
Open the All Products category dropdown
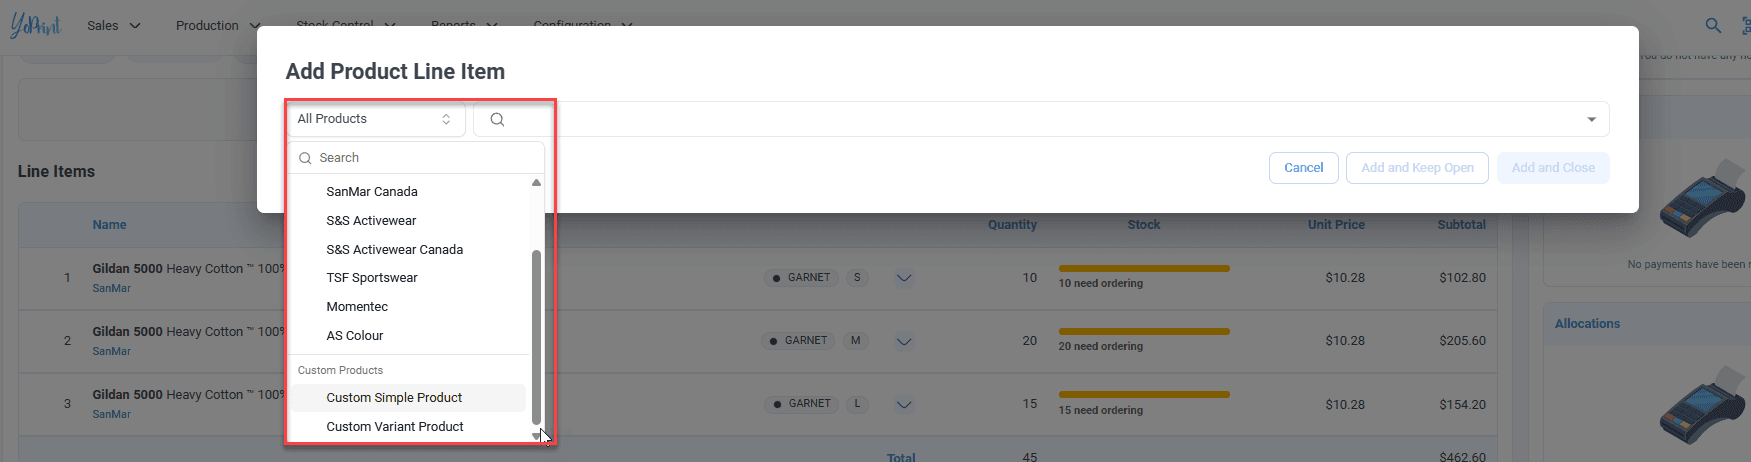coord(375,119)
